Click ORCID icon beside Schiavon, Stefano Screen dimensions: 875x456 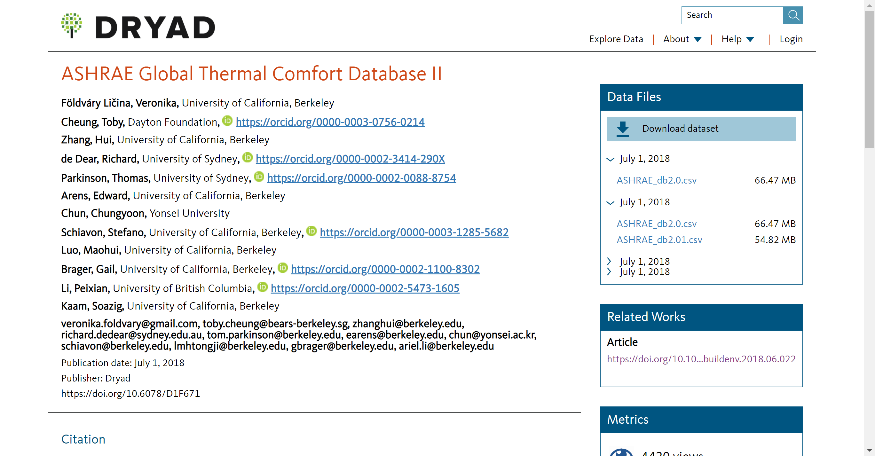[311, 231]
